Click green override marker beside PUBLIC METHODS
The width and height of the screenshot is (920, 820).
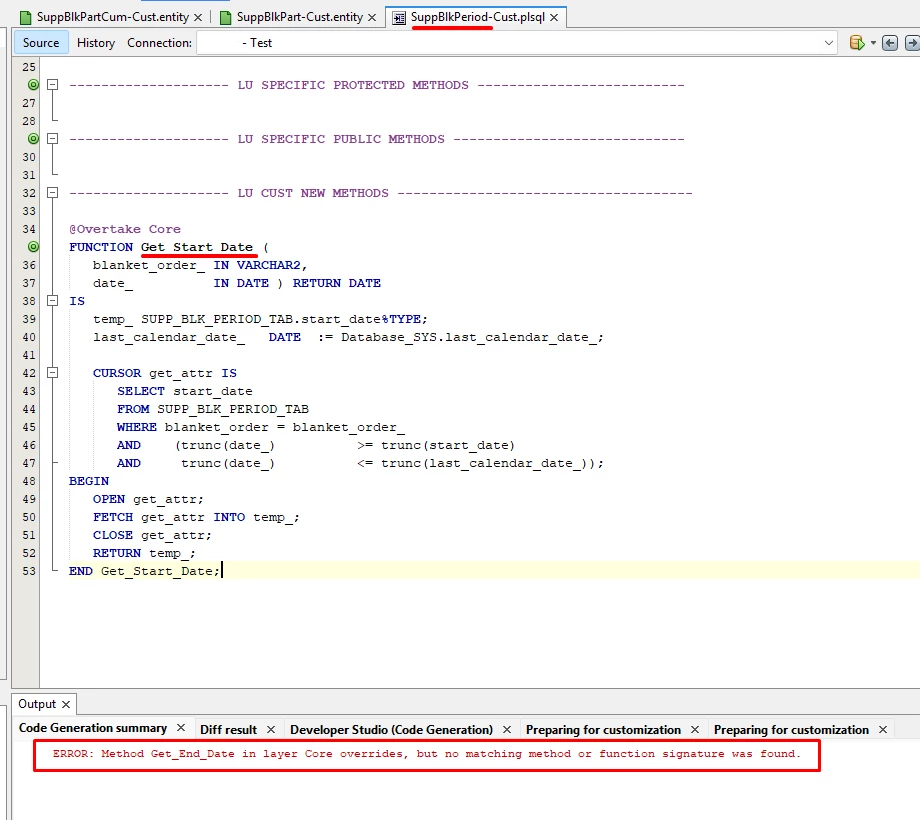click(x=33, y=139)
